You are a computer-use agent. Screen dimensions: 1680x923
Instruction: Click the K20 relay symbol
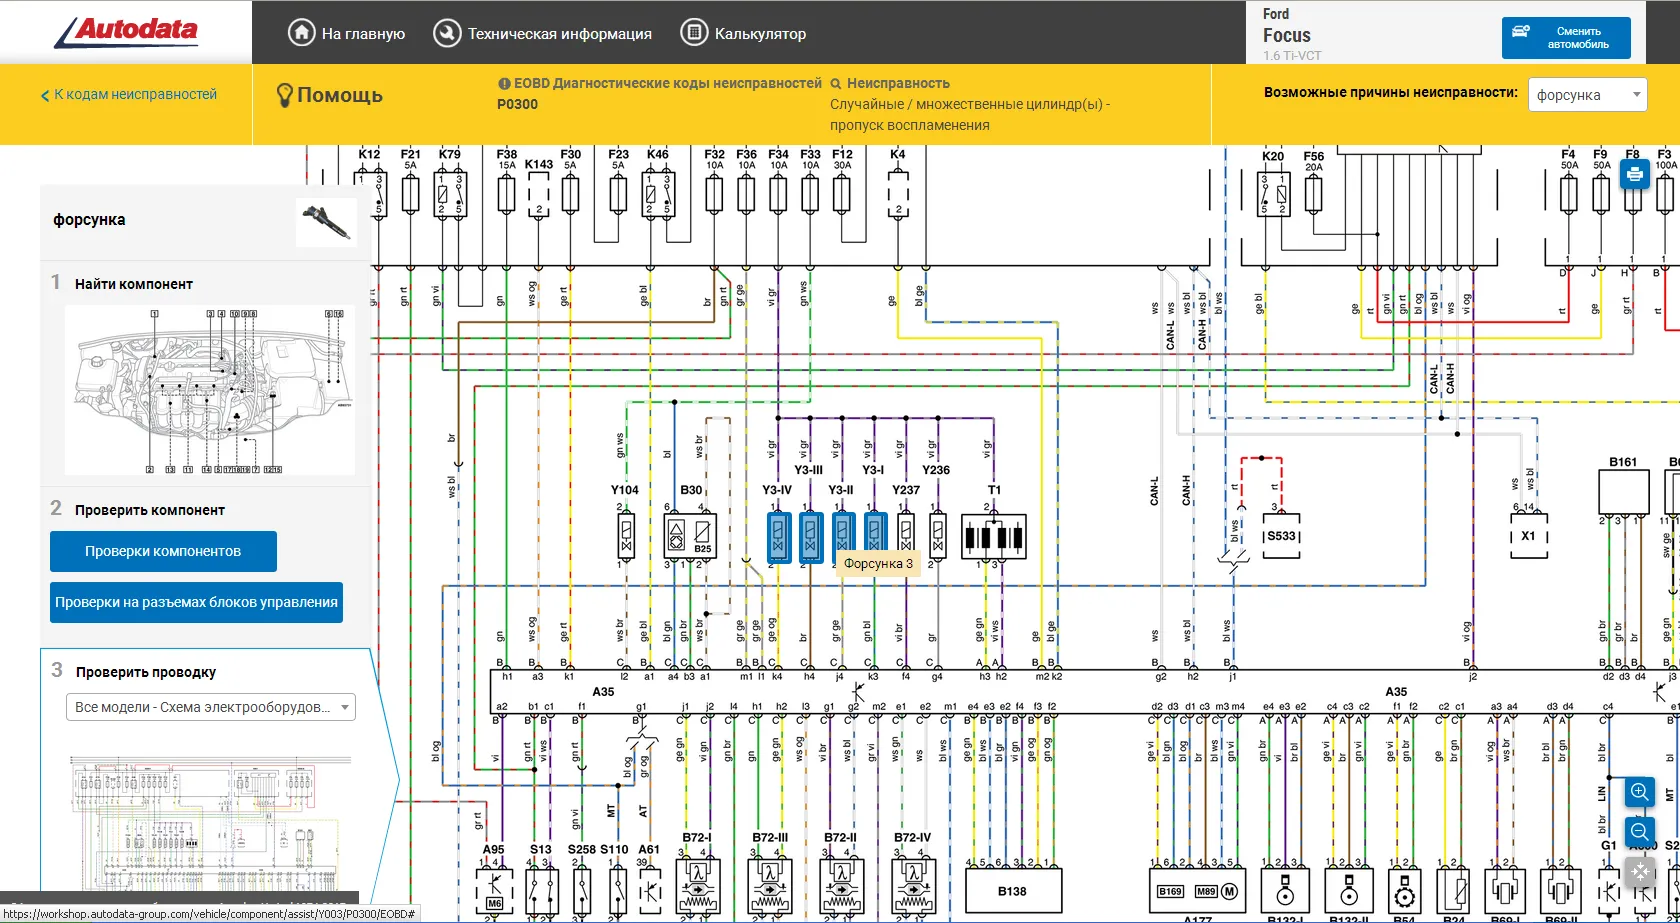1273,193
